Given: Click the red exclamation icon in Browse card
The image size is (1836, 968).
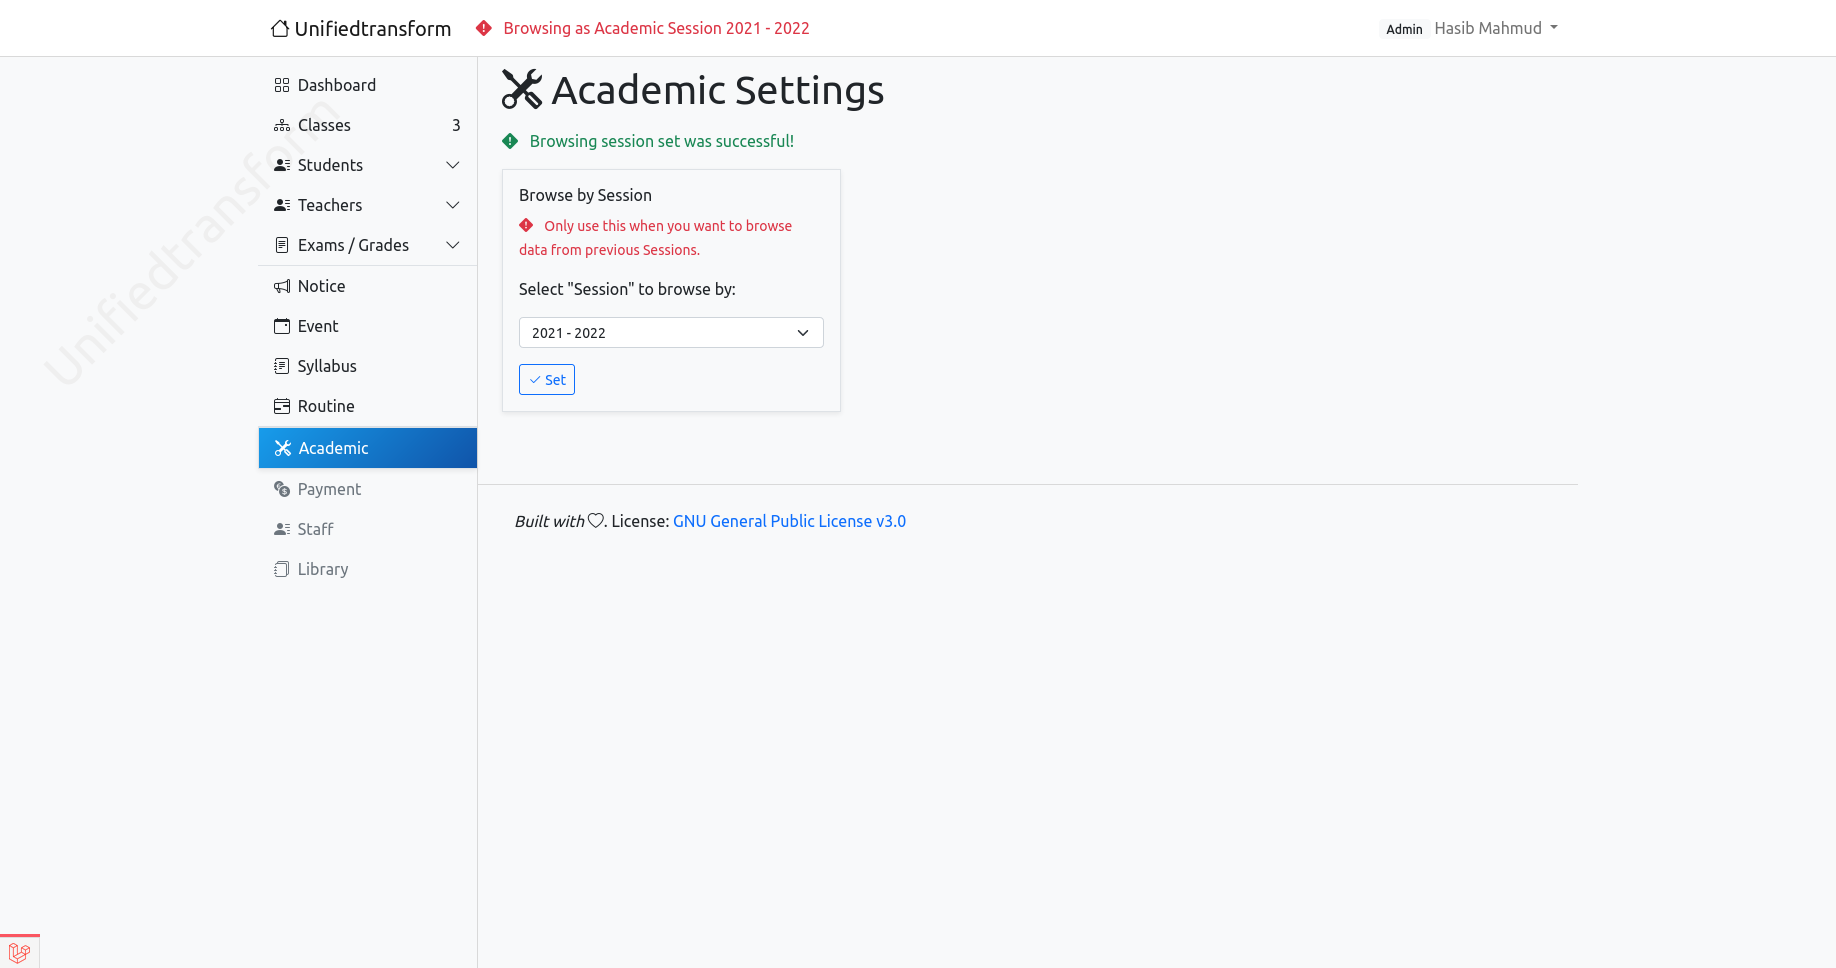Looking at the screenshot, I should (x=526, y=225).
